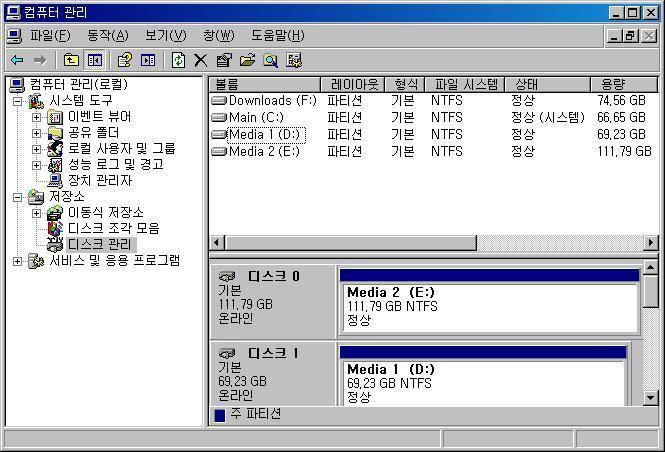This screenshot has height=452, width=665.
Task: Click the Back arrow toolbar icon
Action: point(17,60)
